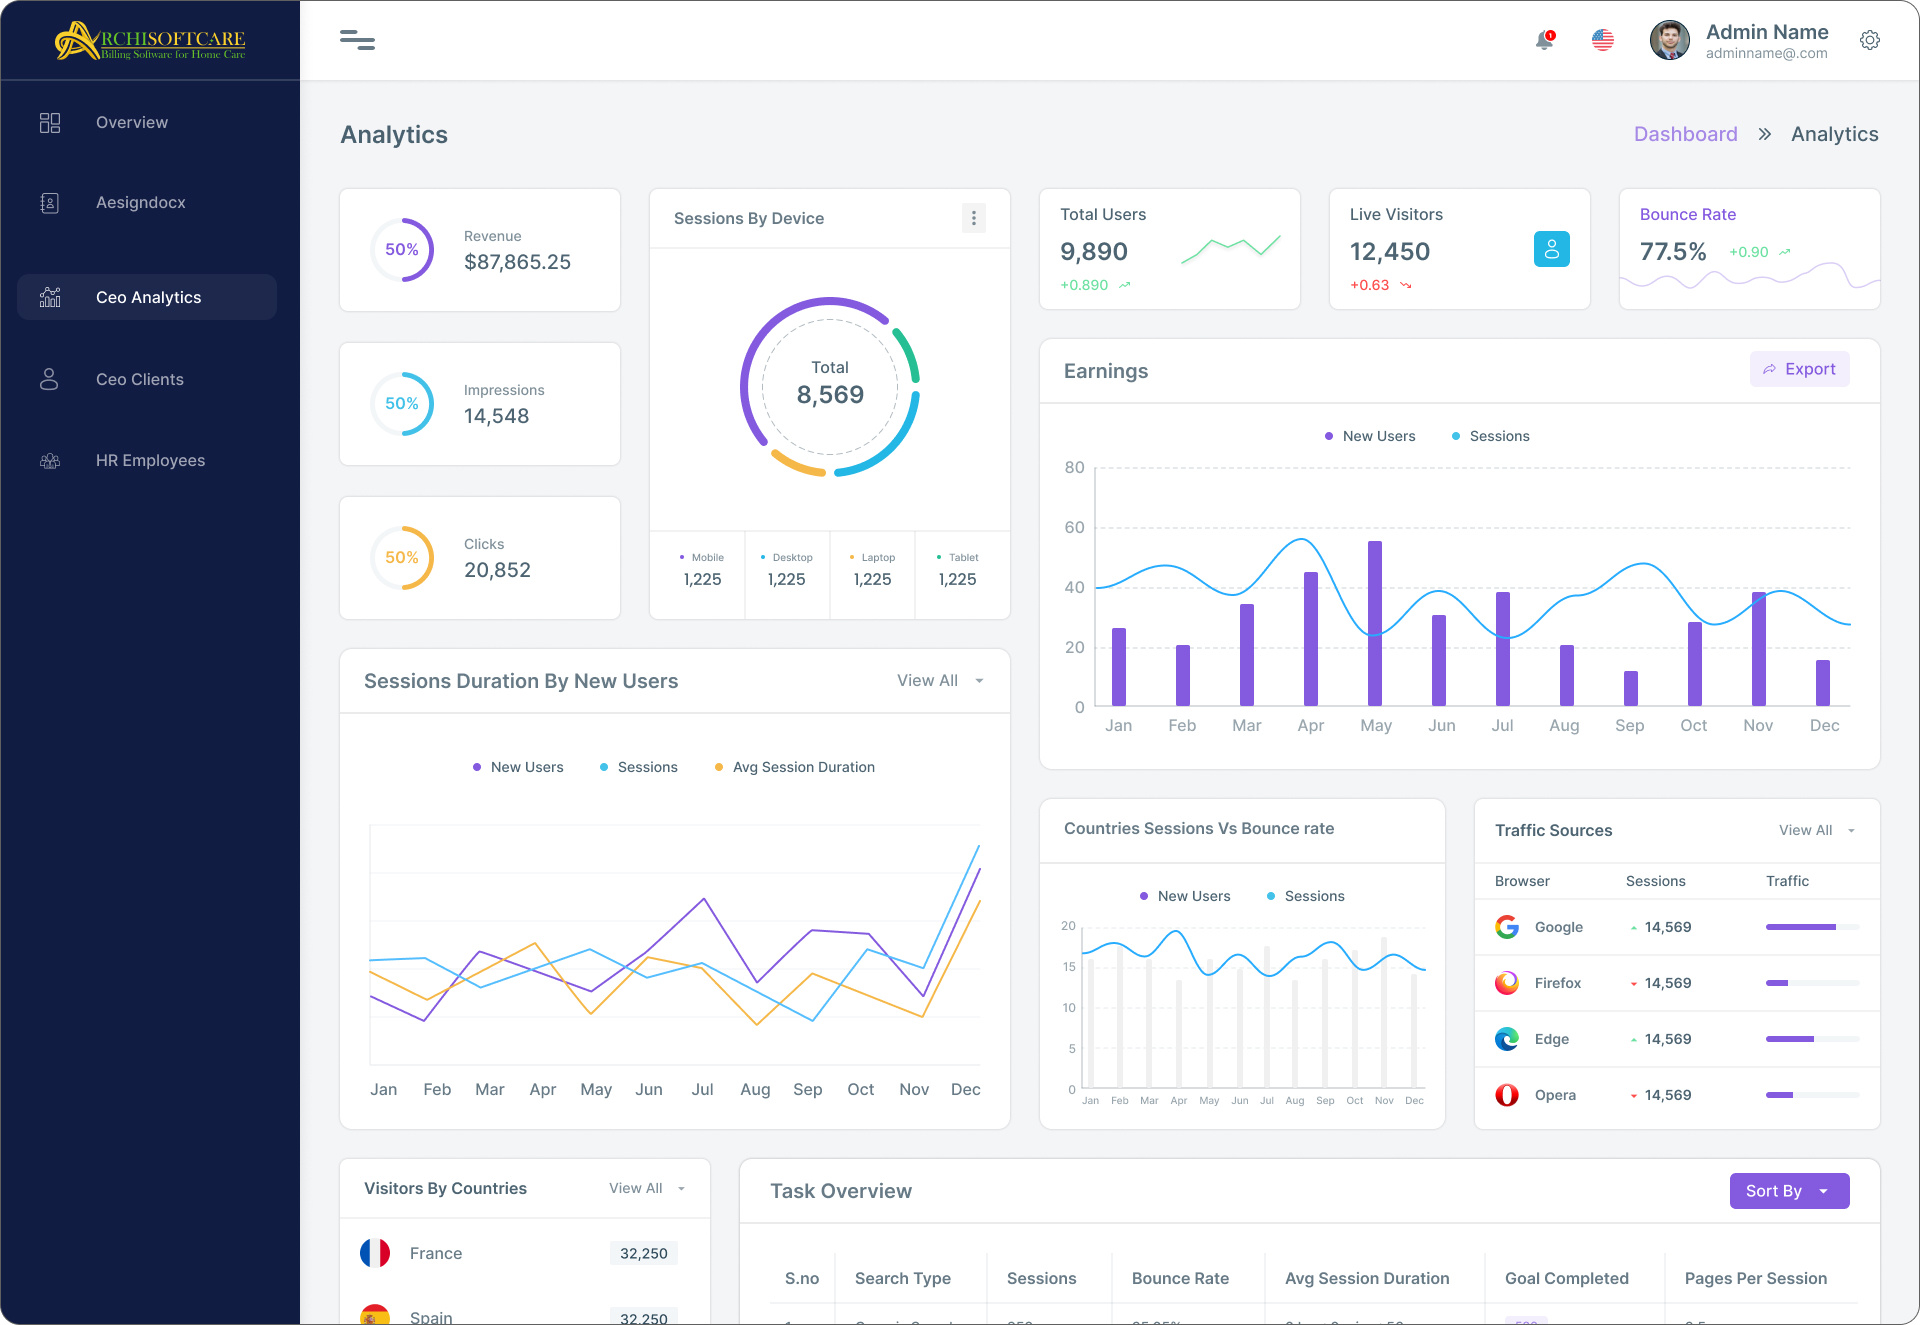The height and width of the screenshot is (1325, 1920).
Task: Toggle the sidebar with the hamburger icon
Action: [x=357, y=40]
